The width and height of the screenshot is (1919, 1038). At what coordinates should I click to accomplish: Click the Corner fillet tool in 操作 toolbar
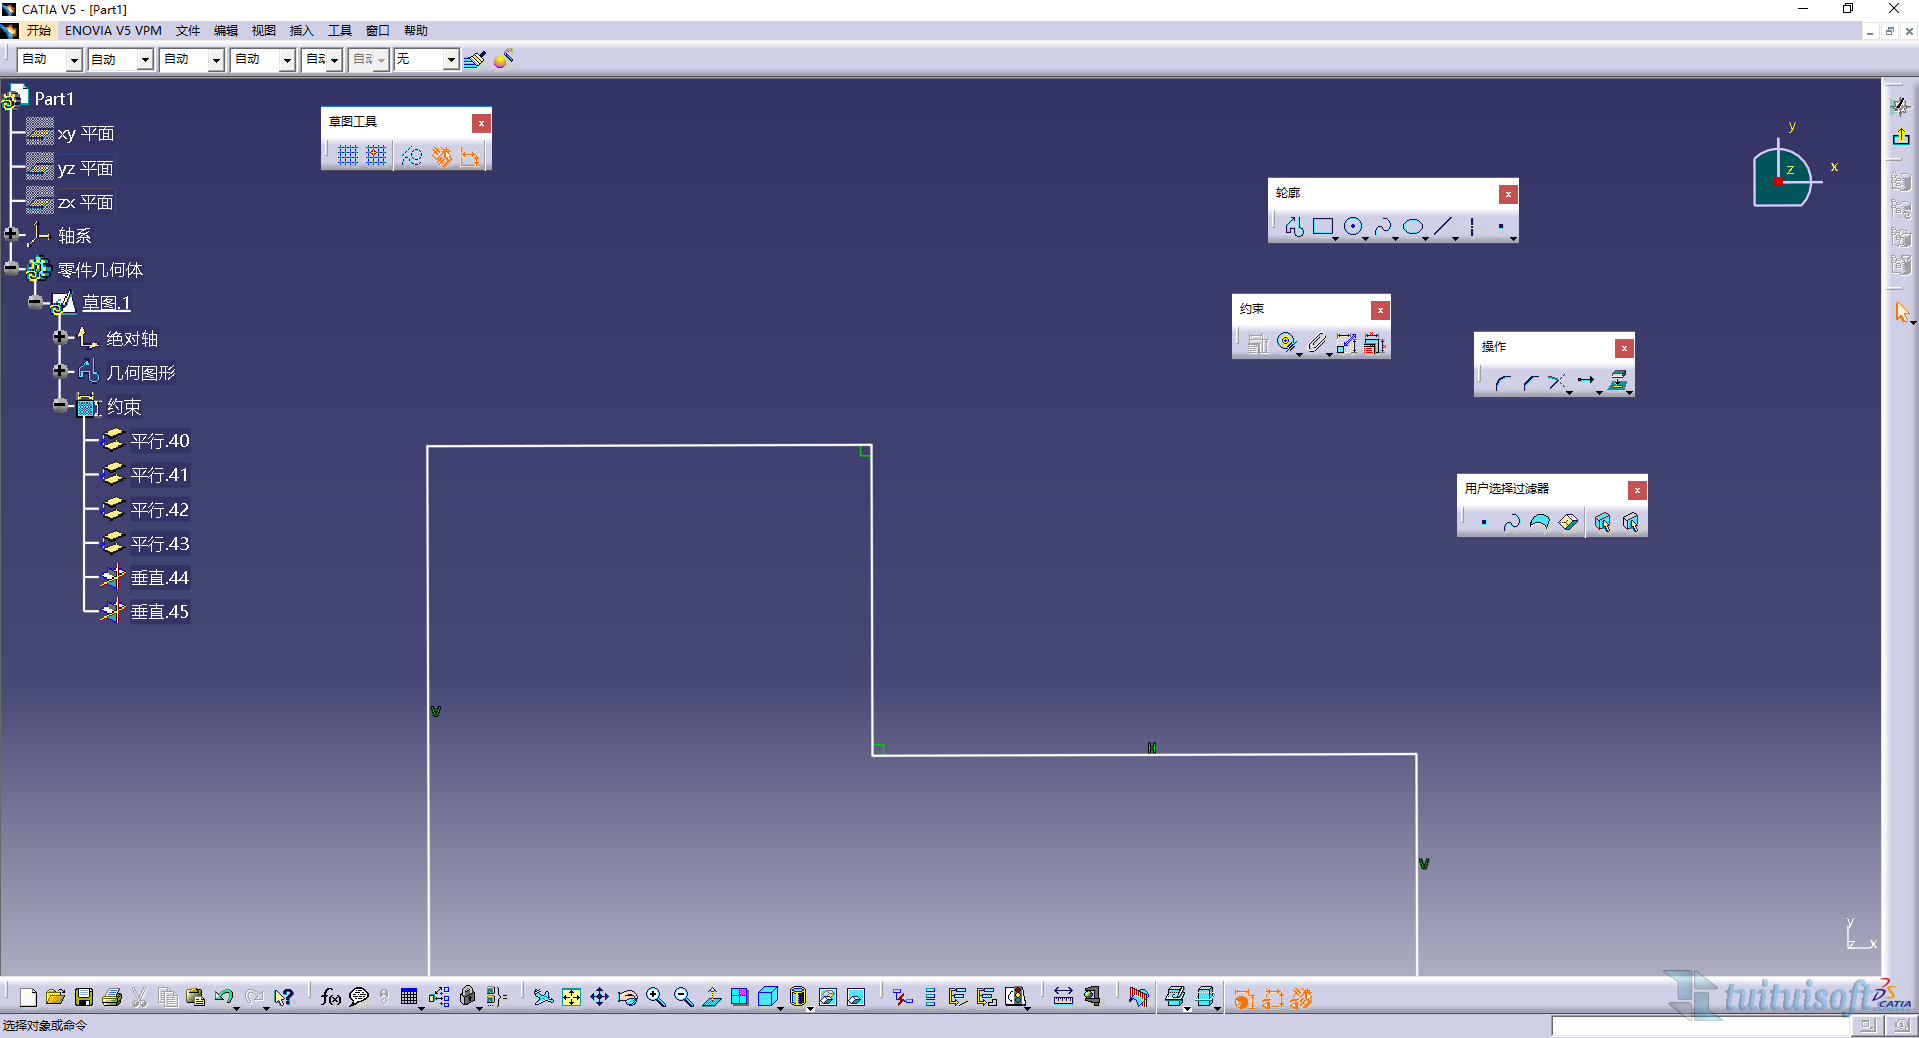tap(1502, 382)
